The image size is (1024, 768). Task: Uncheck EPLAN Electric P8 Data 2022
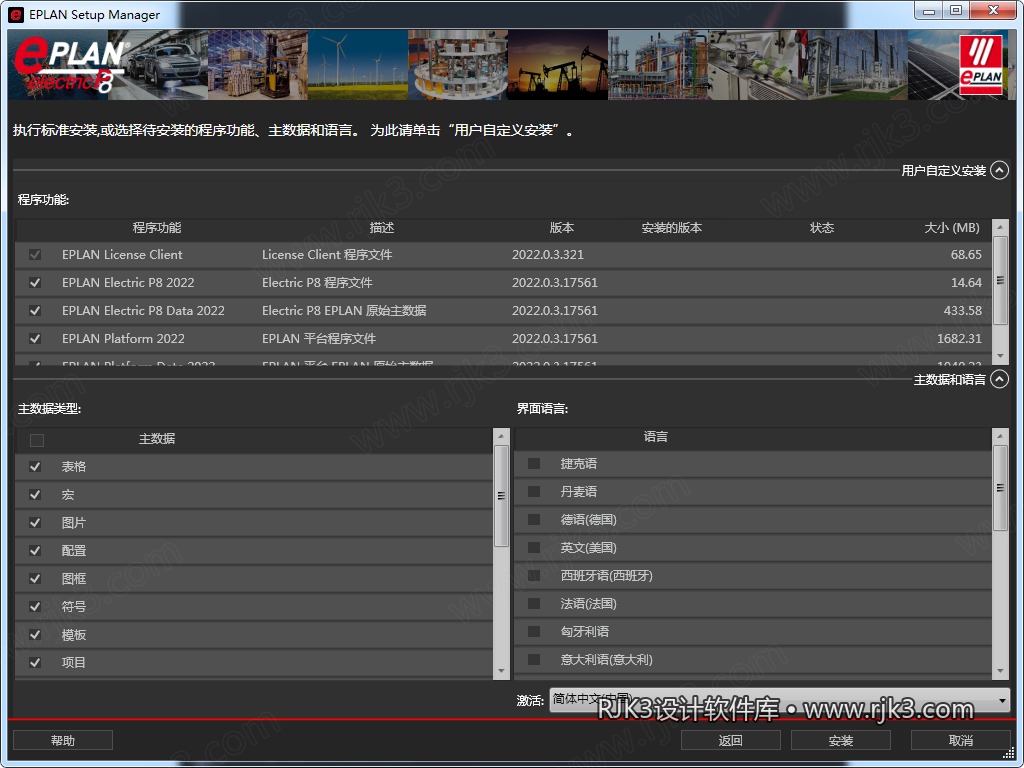(x=35, y=311)
